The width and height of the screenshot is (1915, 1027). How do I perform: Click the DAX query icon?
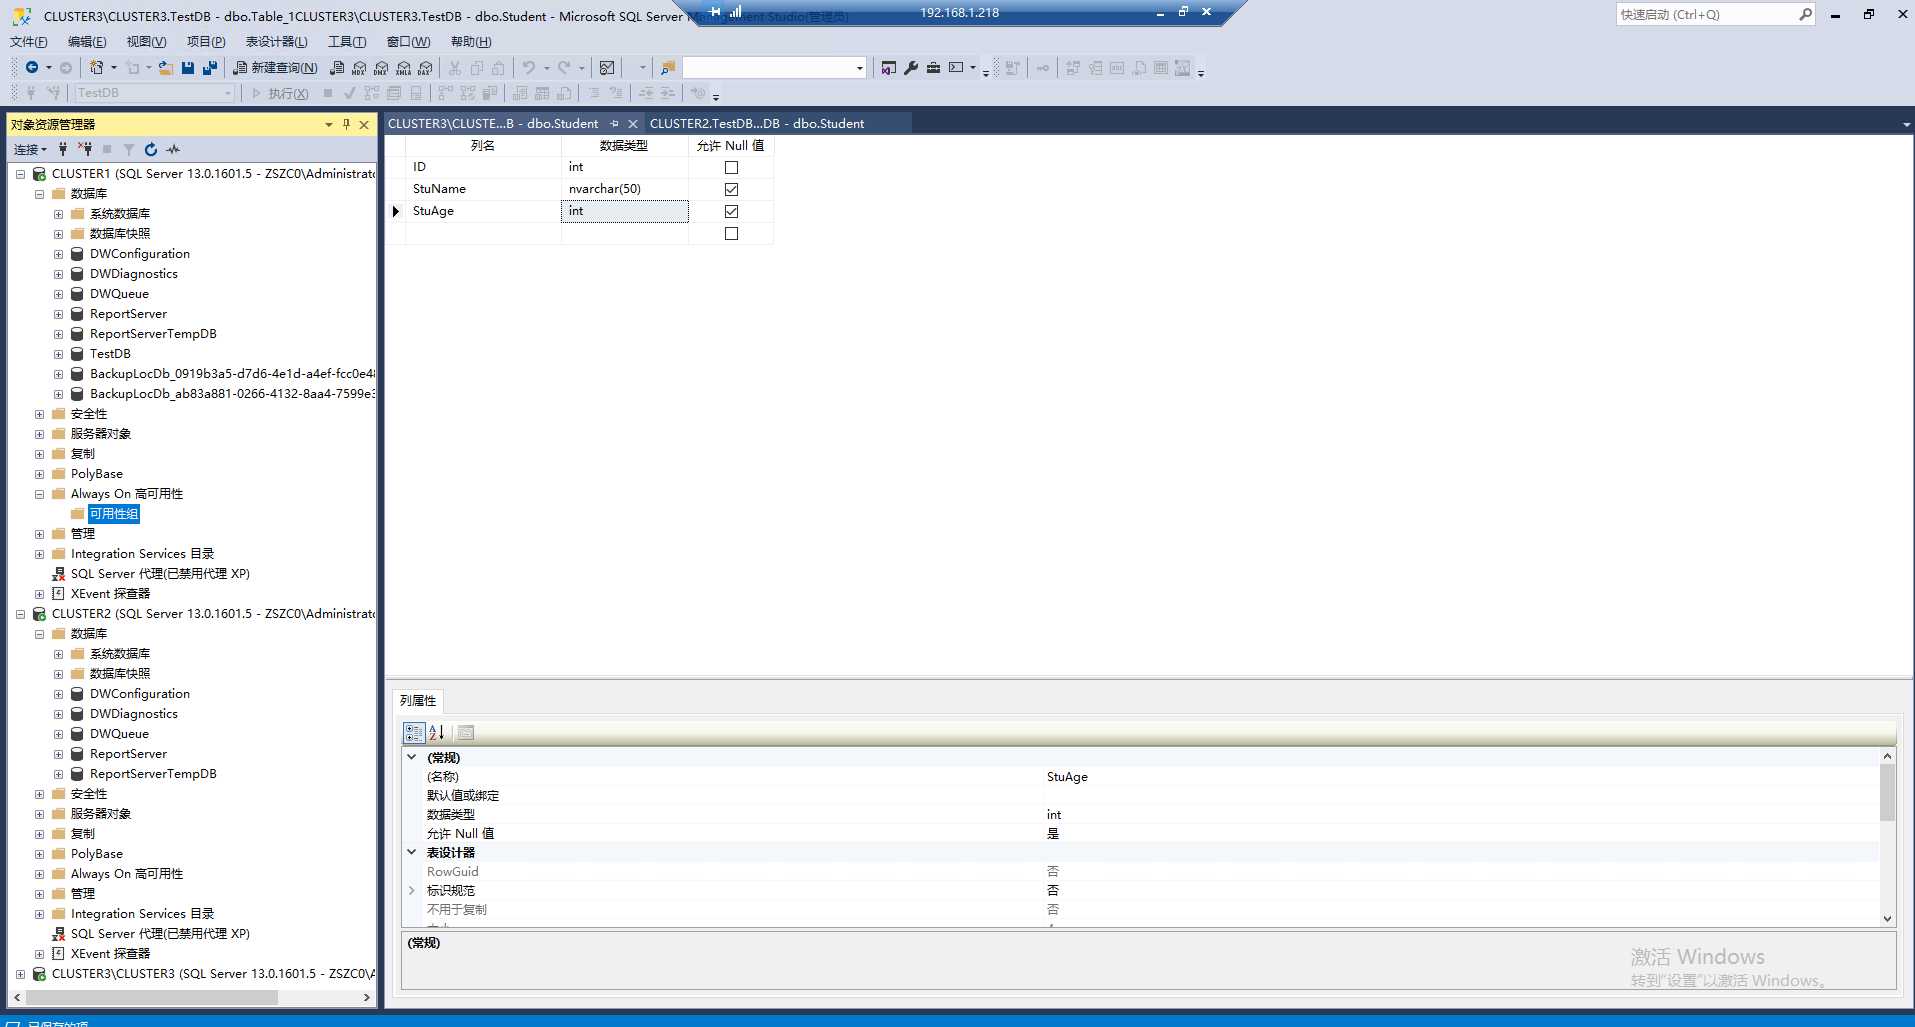pyautogui.click(x=425, y=68)
